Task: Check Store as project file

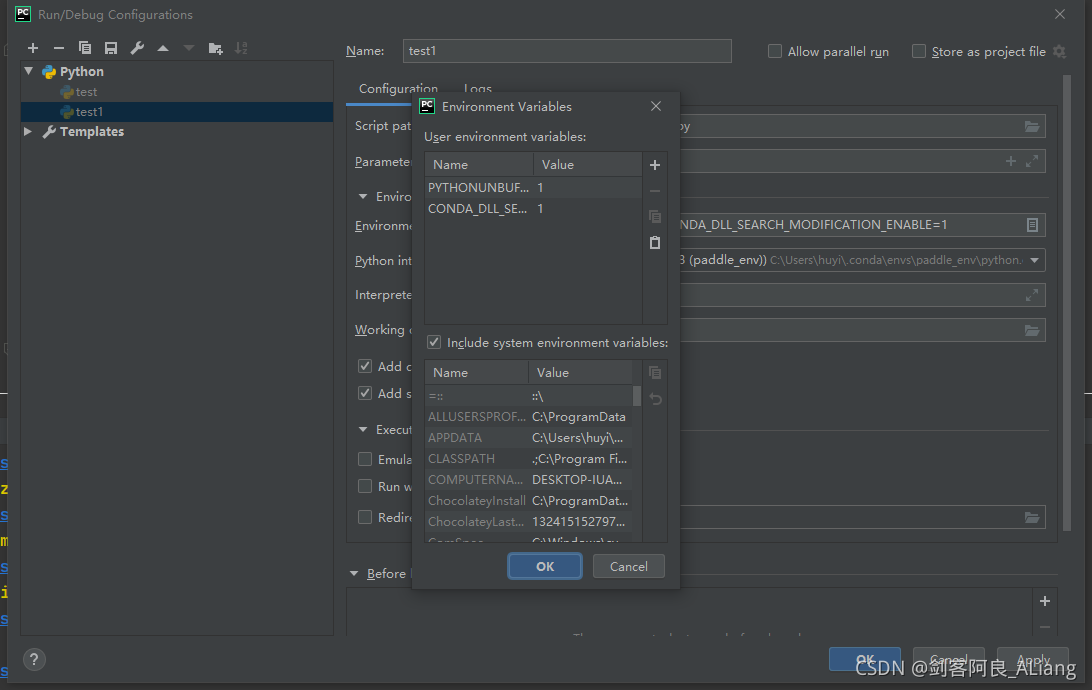Action: pyautogui.click(x=919, y=51)
